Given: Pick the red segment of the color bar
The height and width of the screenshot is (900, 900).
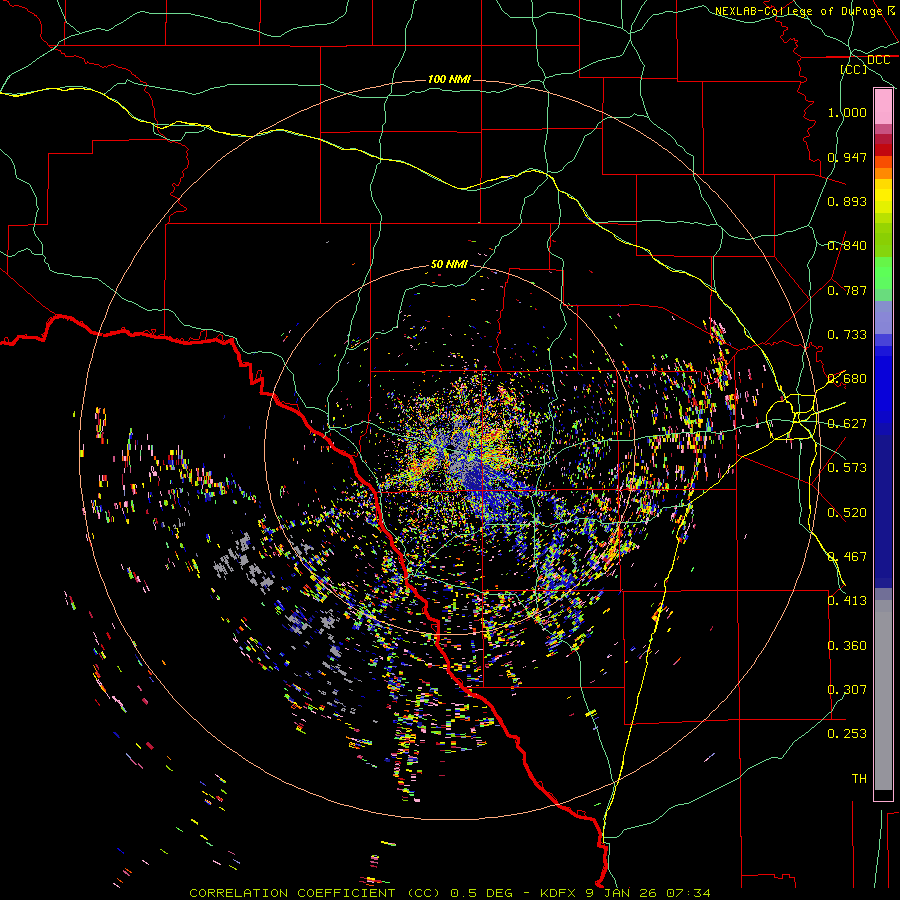Looking at the screenshot, I should 883,150.
